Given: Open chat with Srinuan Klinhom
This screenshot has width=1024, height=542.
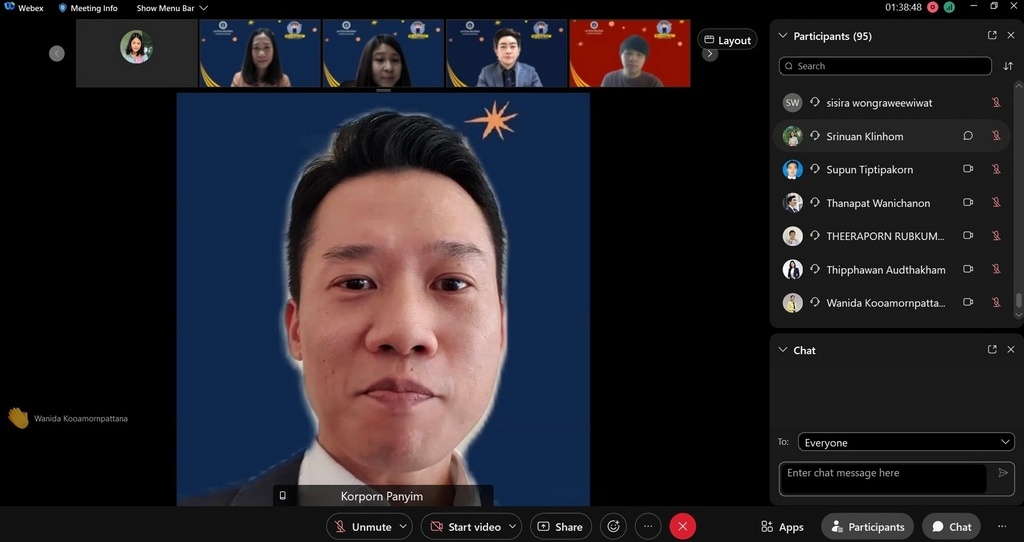Looking at the screenshot, I should [967, 136].
